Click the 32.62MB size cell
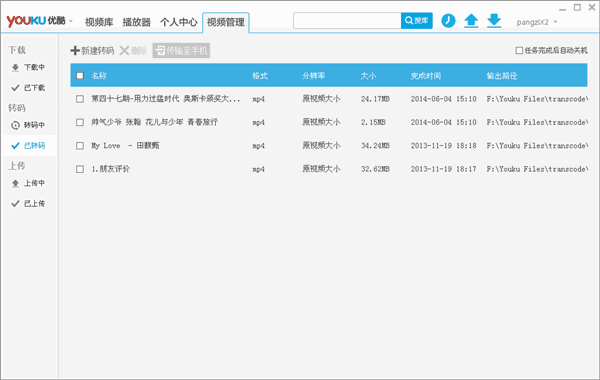The height and width of the screenshot is (380, 600). click(375, 169)
